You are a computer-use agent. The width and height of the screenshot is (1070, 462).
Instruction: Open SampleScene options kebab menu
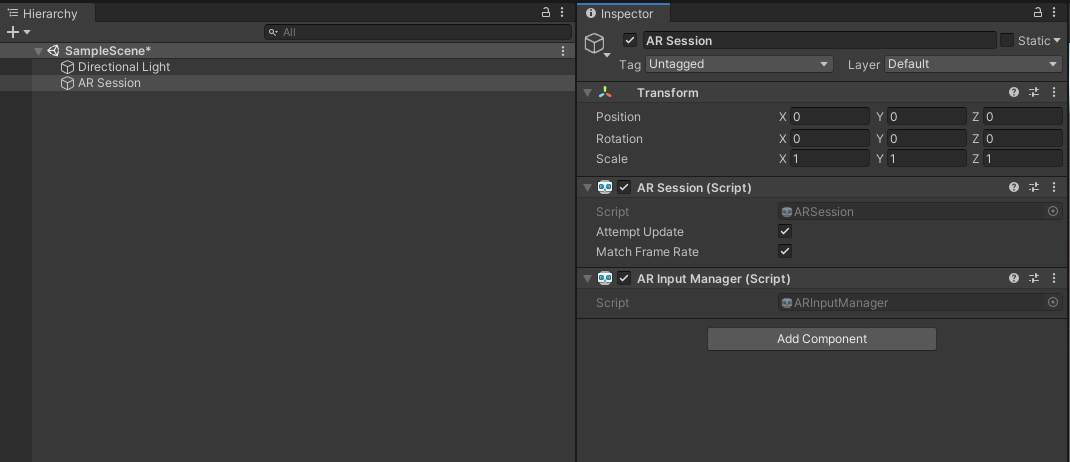[564, 51]
